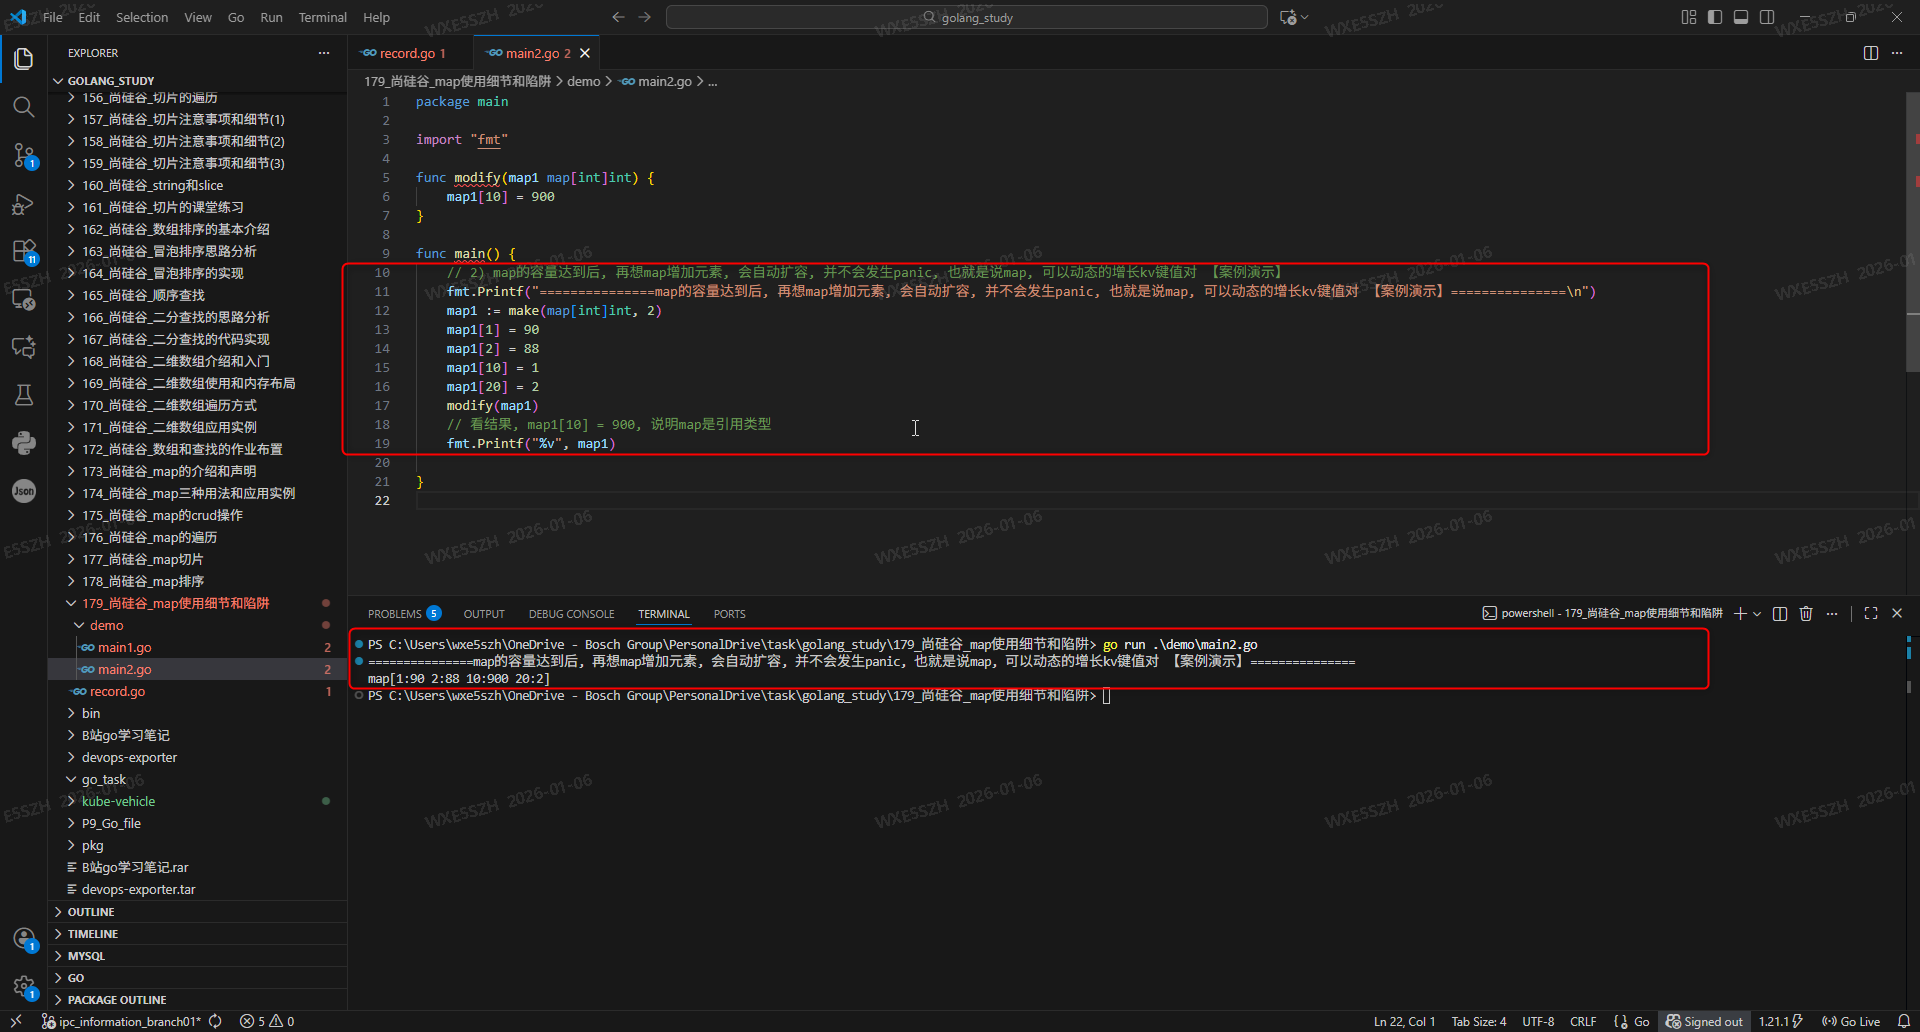Screen dimensions: 1920x1032
Task: Open the notifications bell in status bar
Action: pyautogui.click(x=1904, y=1021)
